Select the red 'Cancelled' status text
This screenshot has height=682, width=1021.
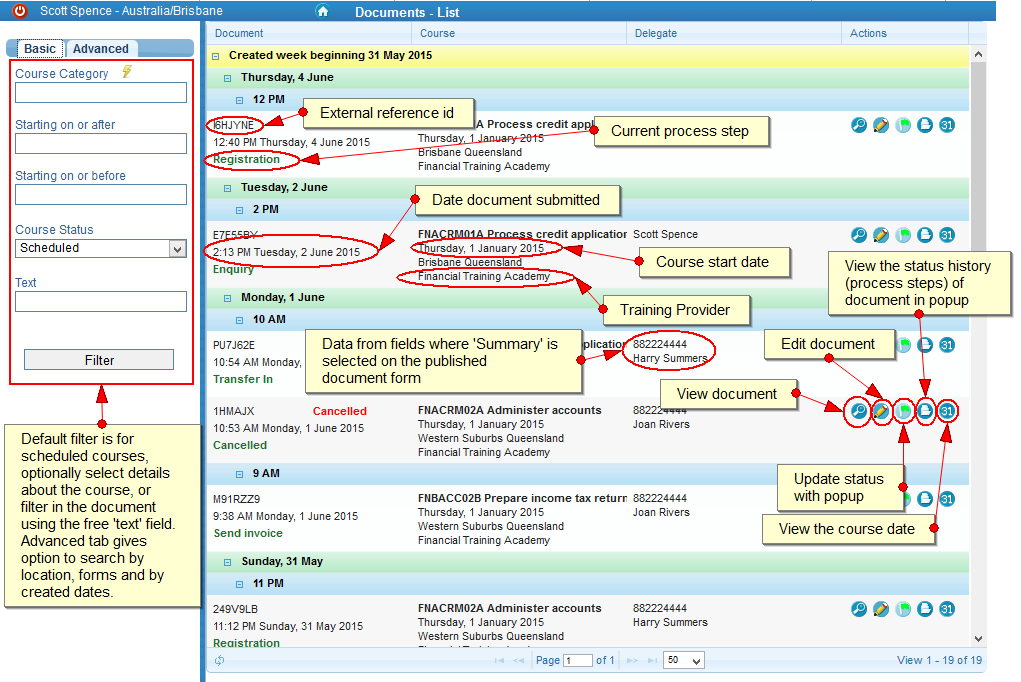339,411
